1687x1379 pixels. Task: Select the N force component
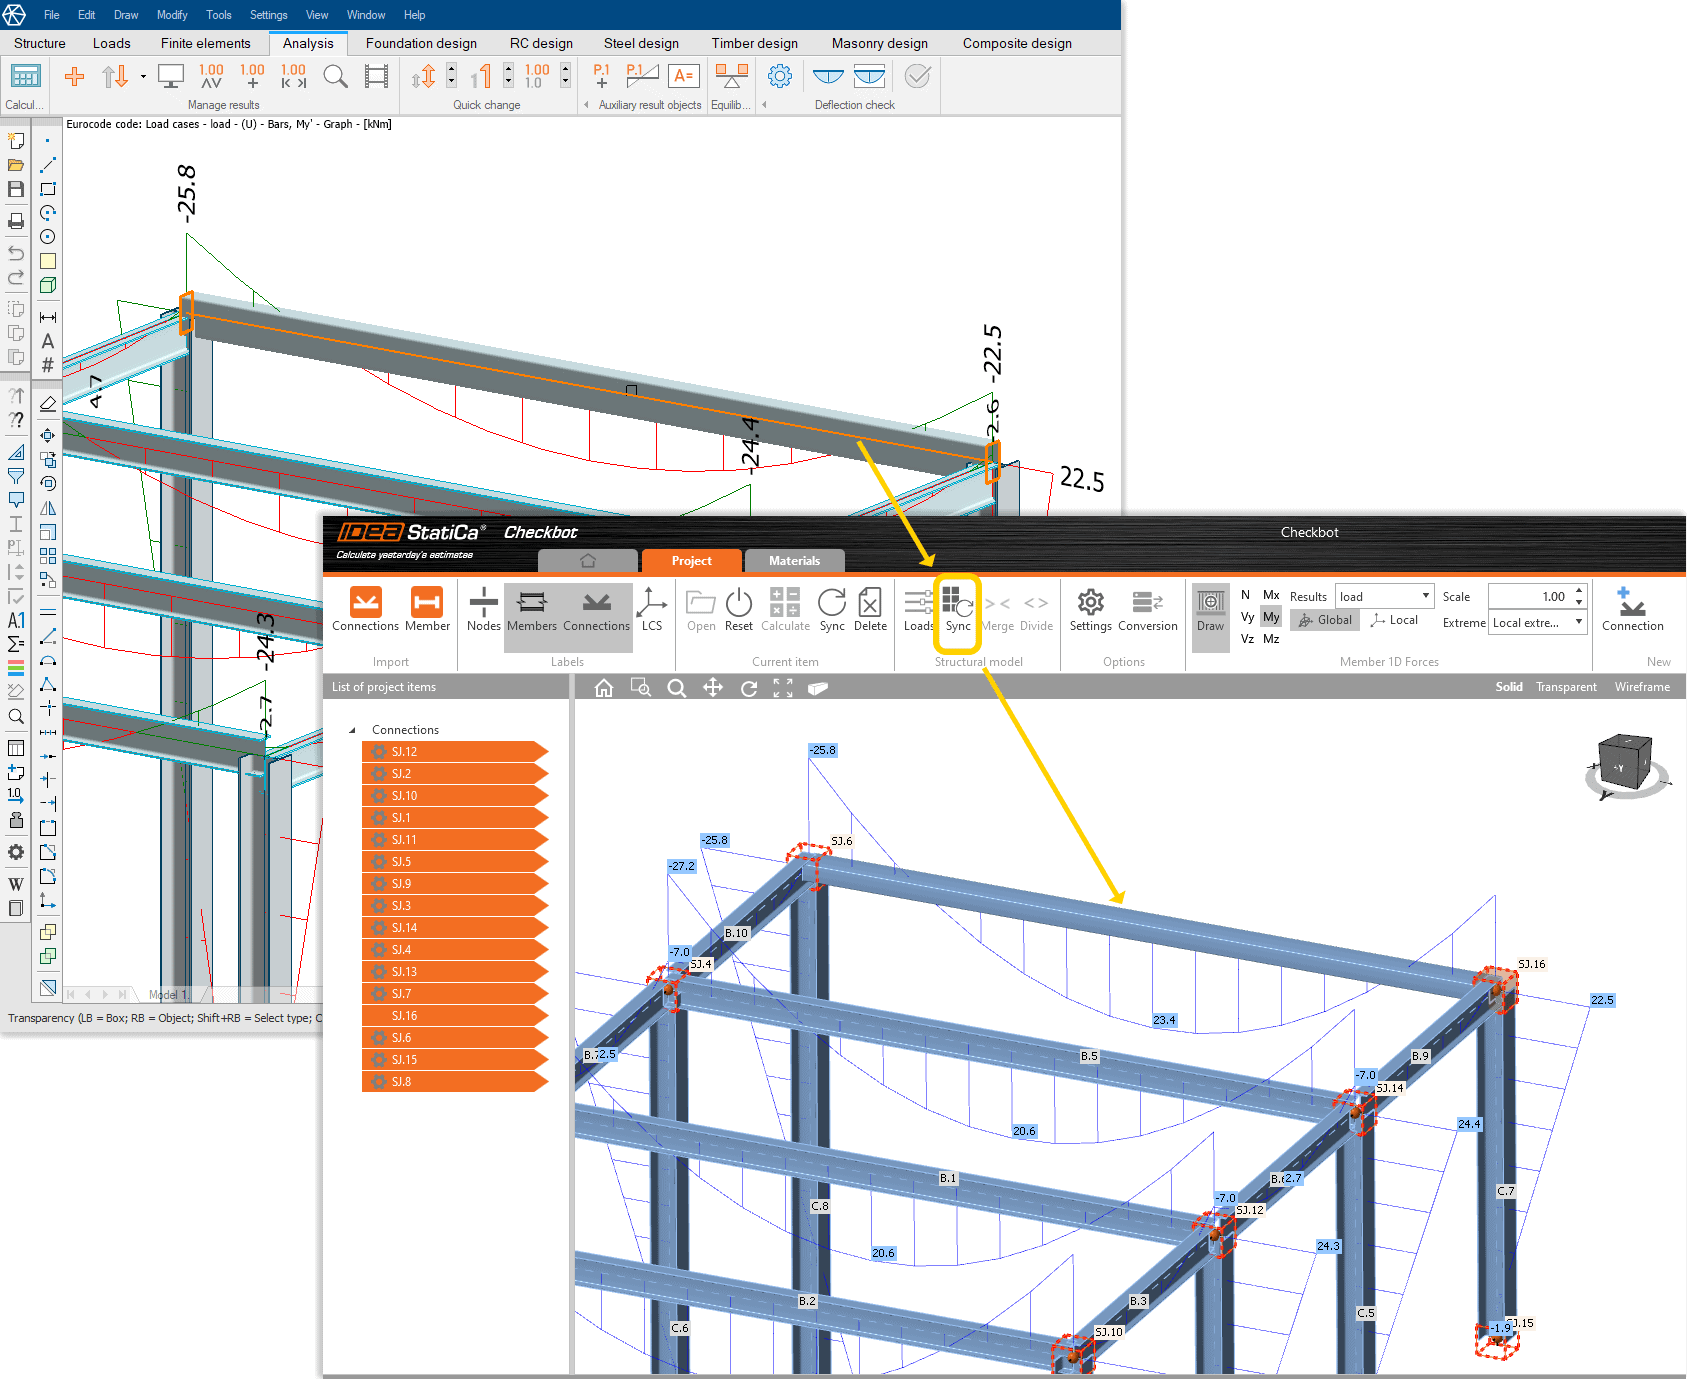tap(1245, 595)
